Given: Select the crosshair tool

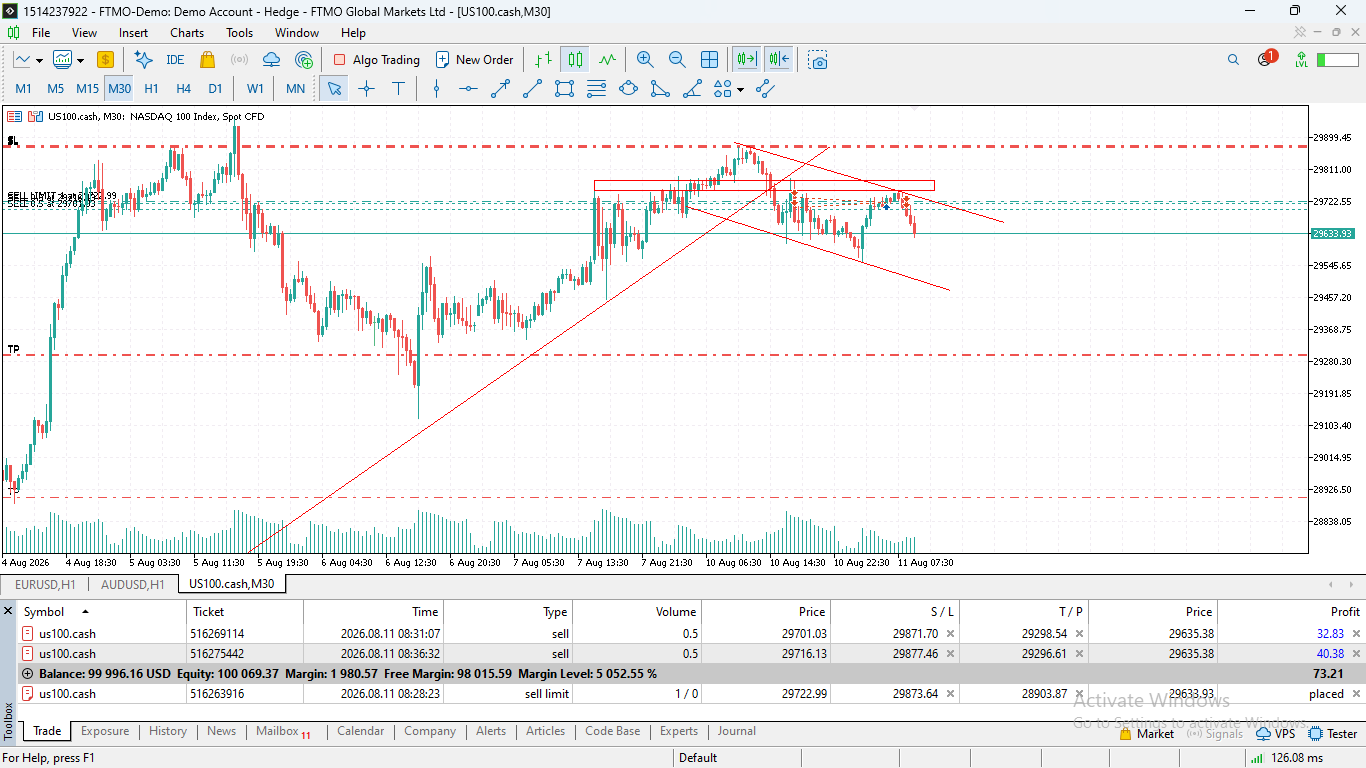Looking at the screenshot, I should (366, 88).
